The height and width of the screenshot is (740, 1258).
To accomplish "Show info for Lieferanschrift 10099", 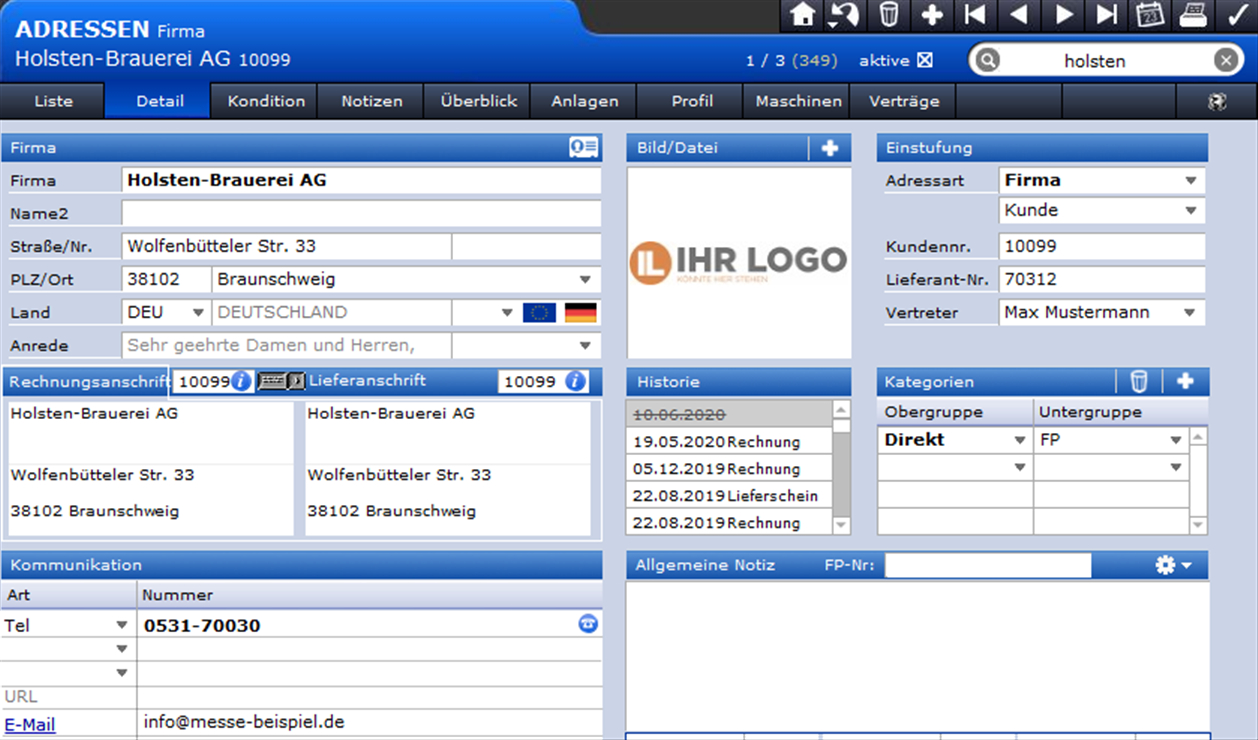I will click(574, 381).
